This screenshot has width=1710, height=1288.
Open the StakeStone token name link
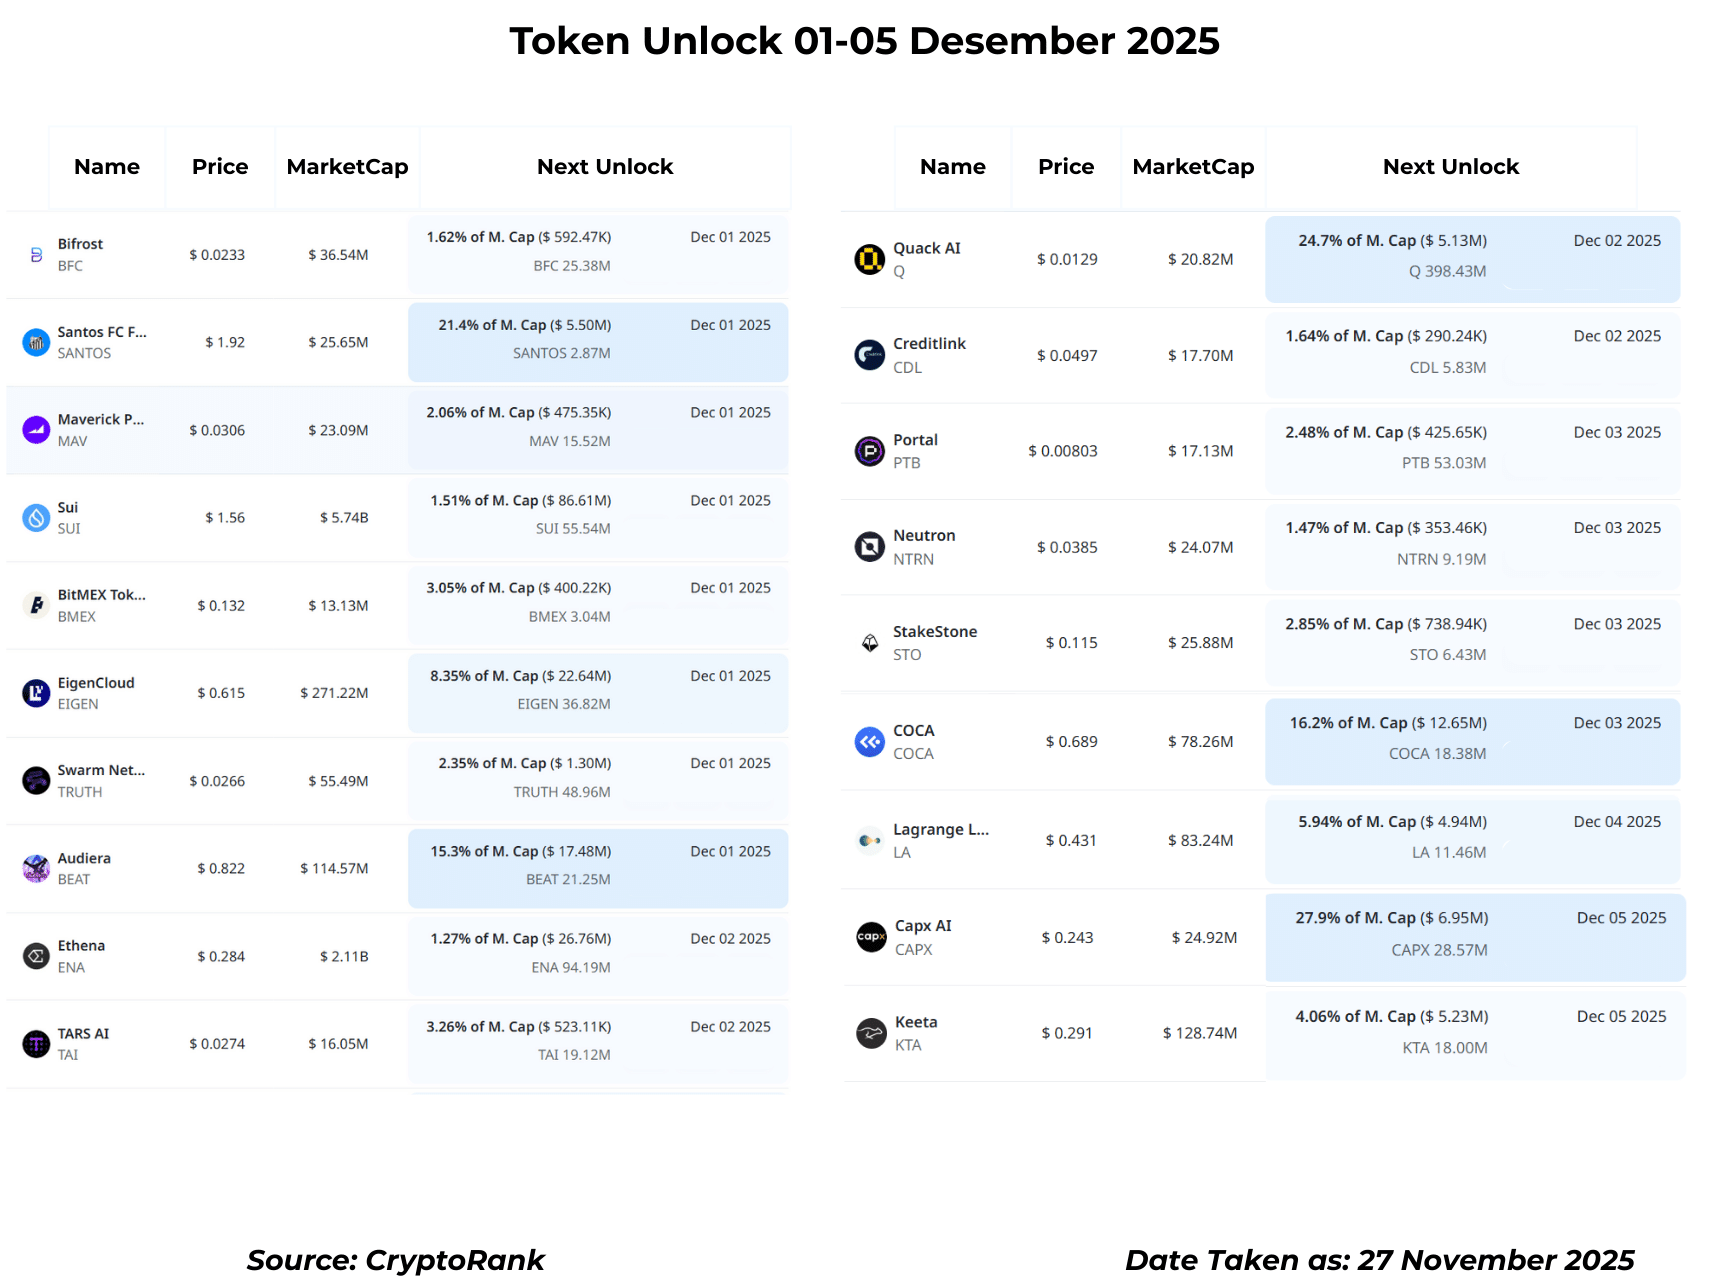coord(935,632)
